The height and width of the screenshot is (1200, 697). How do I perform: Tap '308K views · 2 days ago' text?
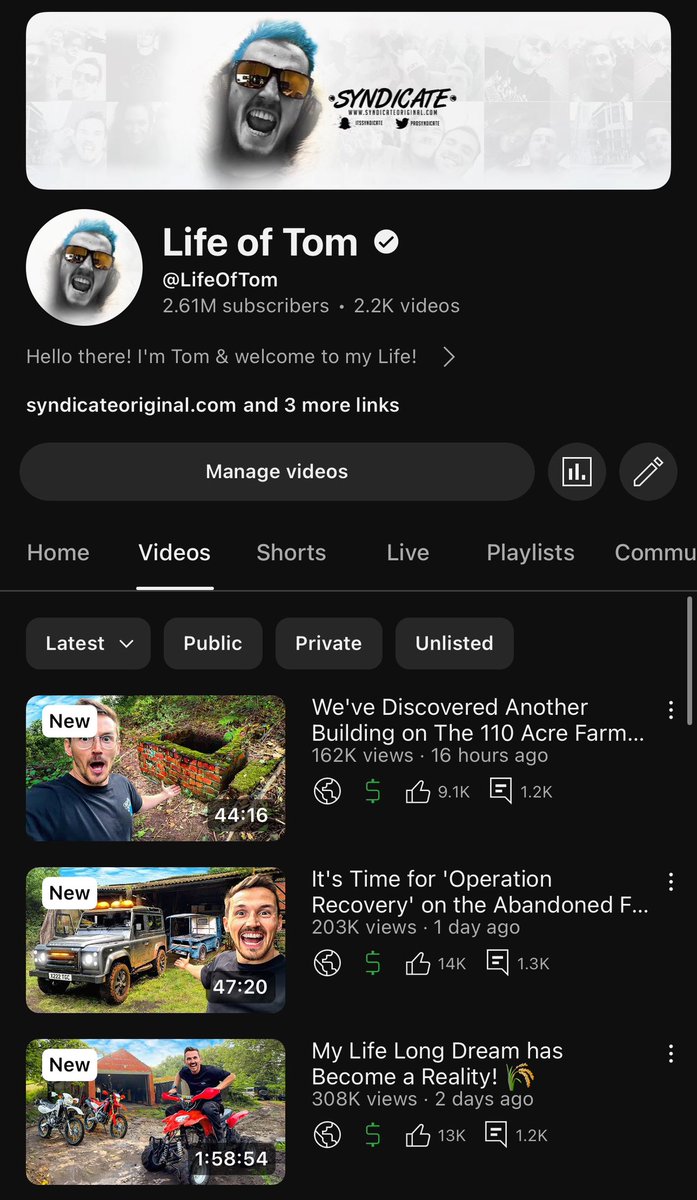(x=423, y=1099)
